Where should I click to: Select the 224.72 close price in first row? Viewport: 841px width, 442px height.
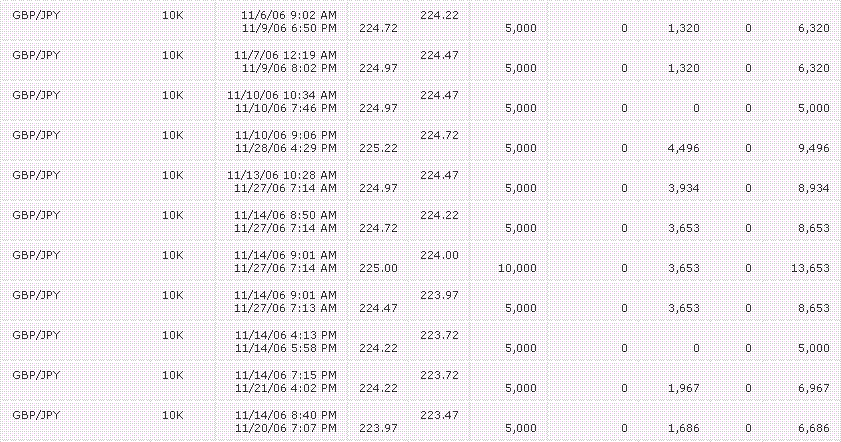pos(378,28)
